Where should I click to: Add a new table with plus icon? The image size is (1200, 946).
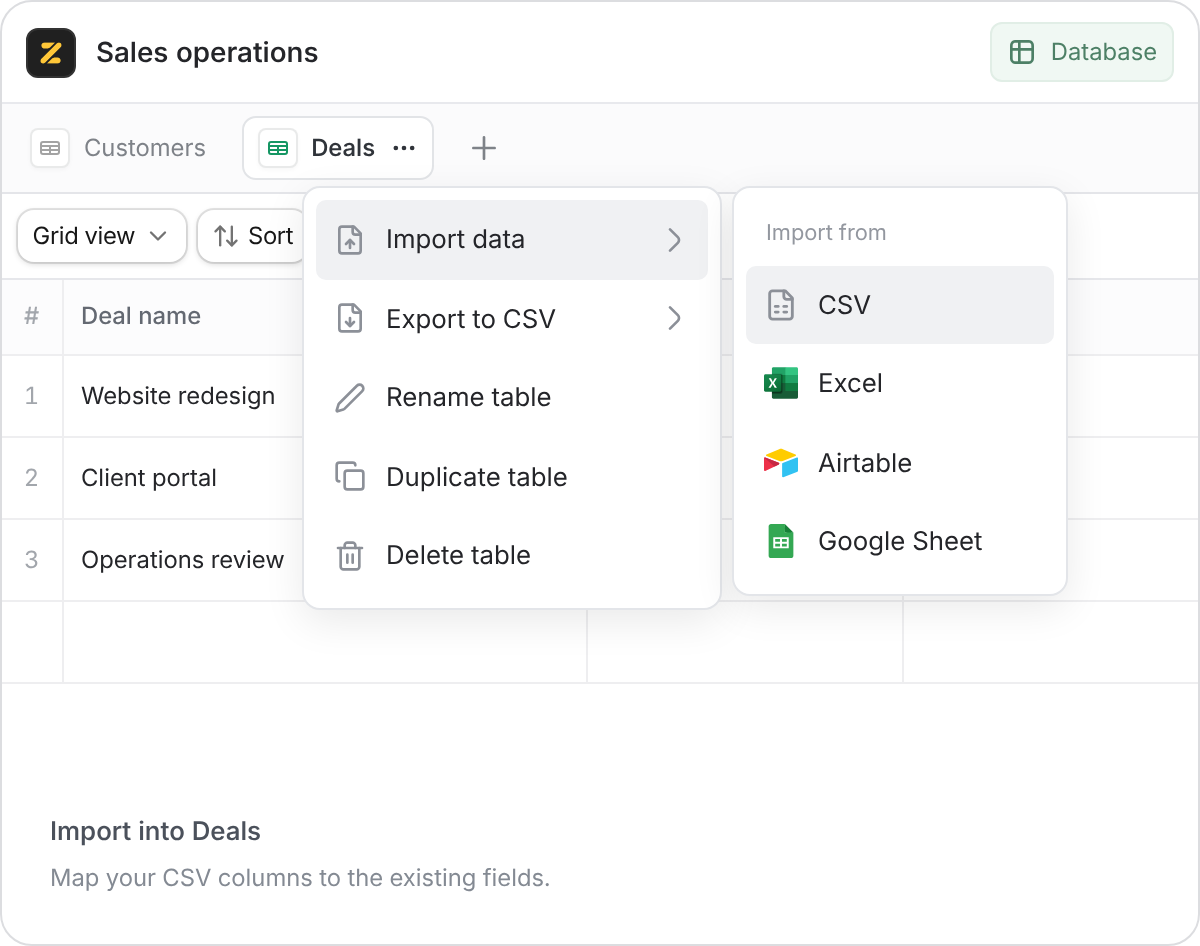tap(484, 148)
